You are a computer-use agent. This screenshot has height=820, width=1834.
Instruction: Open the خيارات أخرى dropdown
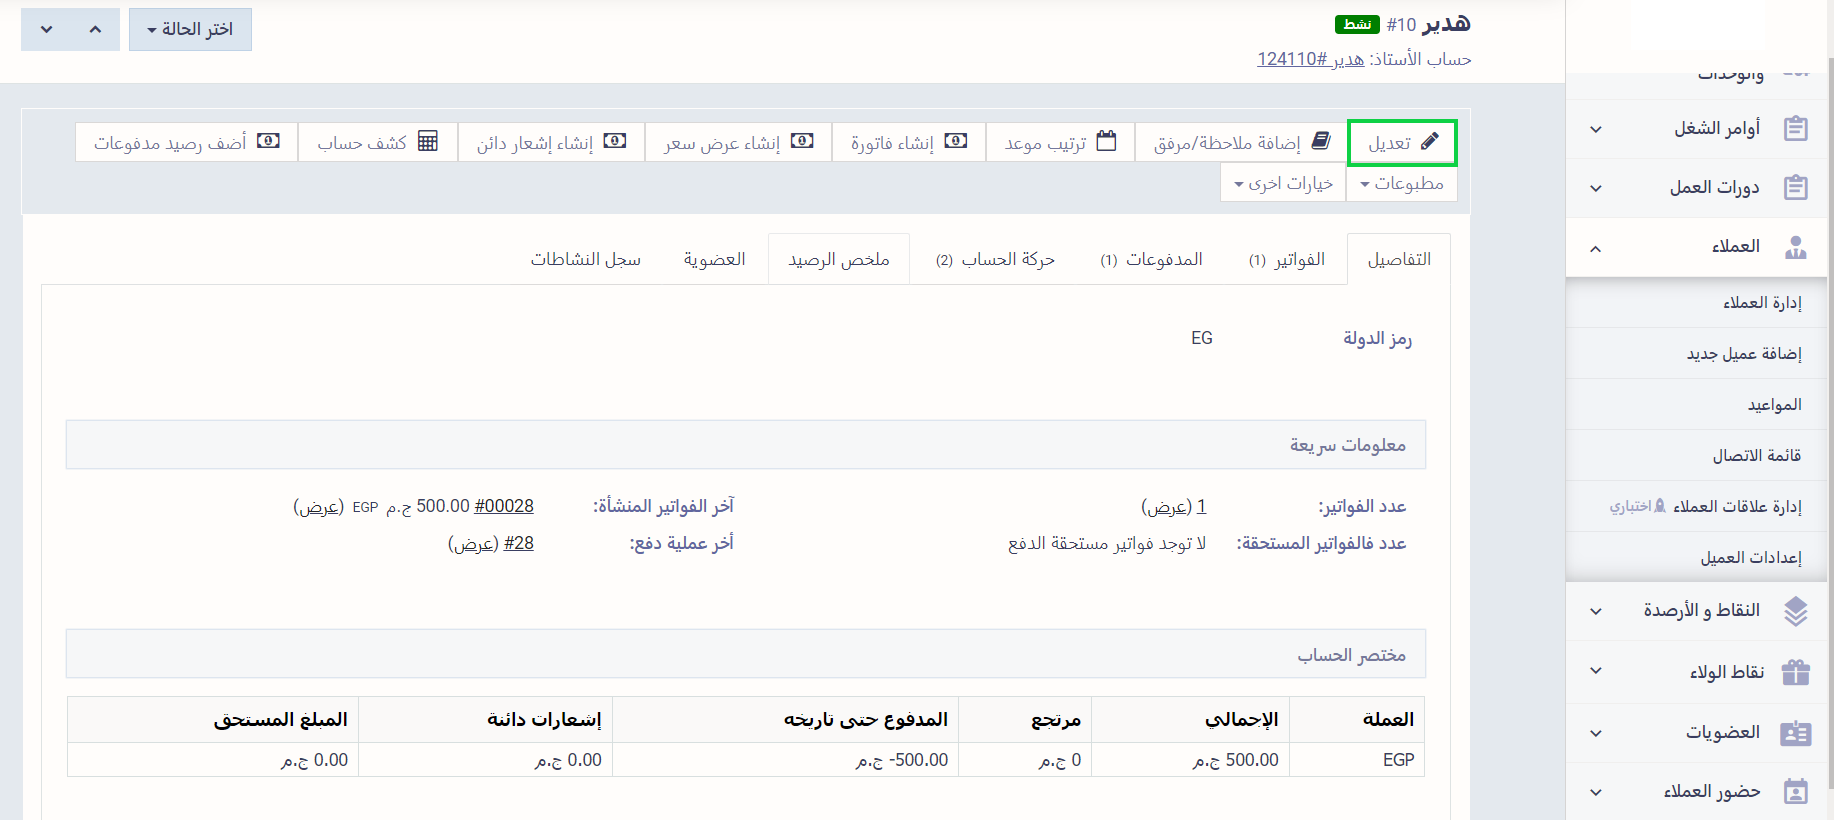(x=1283, y=184)
